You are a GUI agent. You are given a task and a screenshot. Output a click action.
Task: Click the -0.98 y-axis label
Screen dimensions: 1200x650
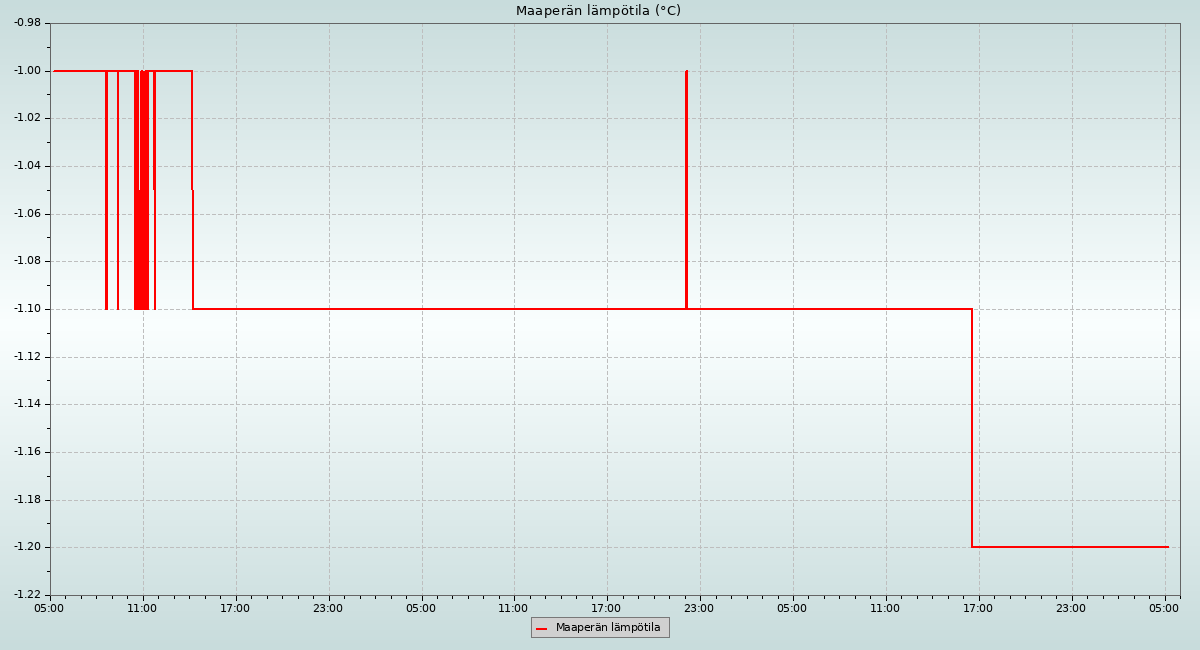(27, 23)
